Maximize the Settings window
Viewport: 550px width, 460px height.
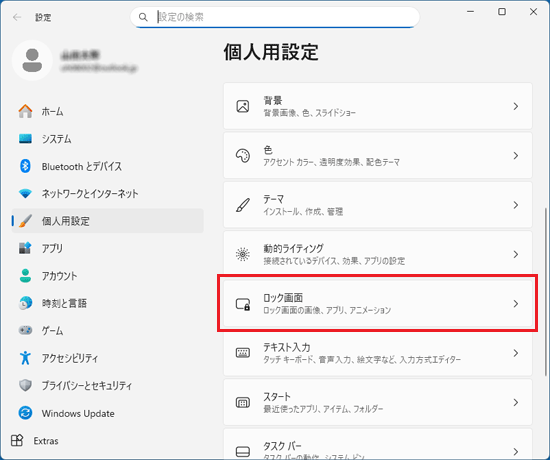tap(502, 12)
